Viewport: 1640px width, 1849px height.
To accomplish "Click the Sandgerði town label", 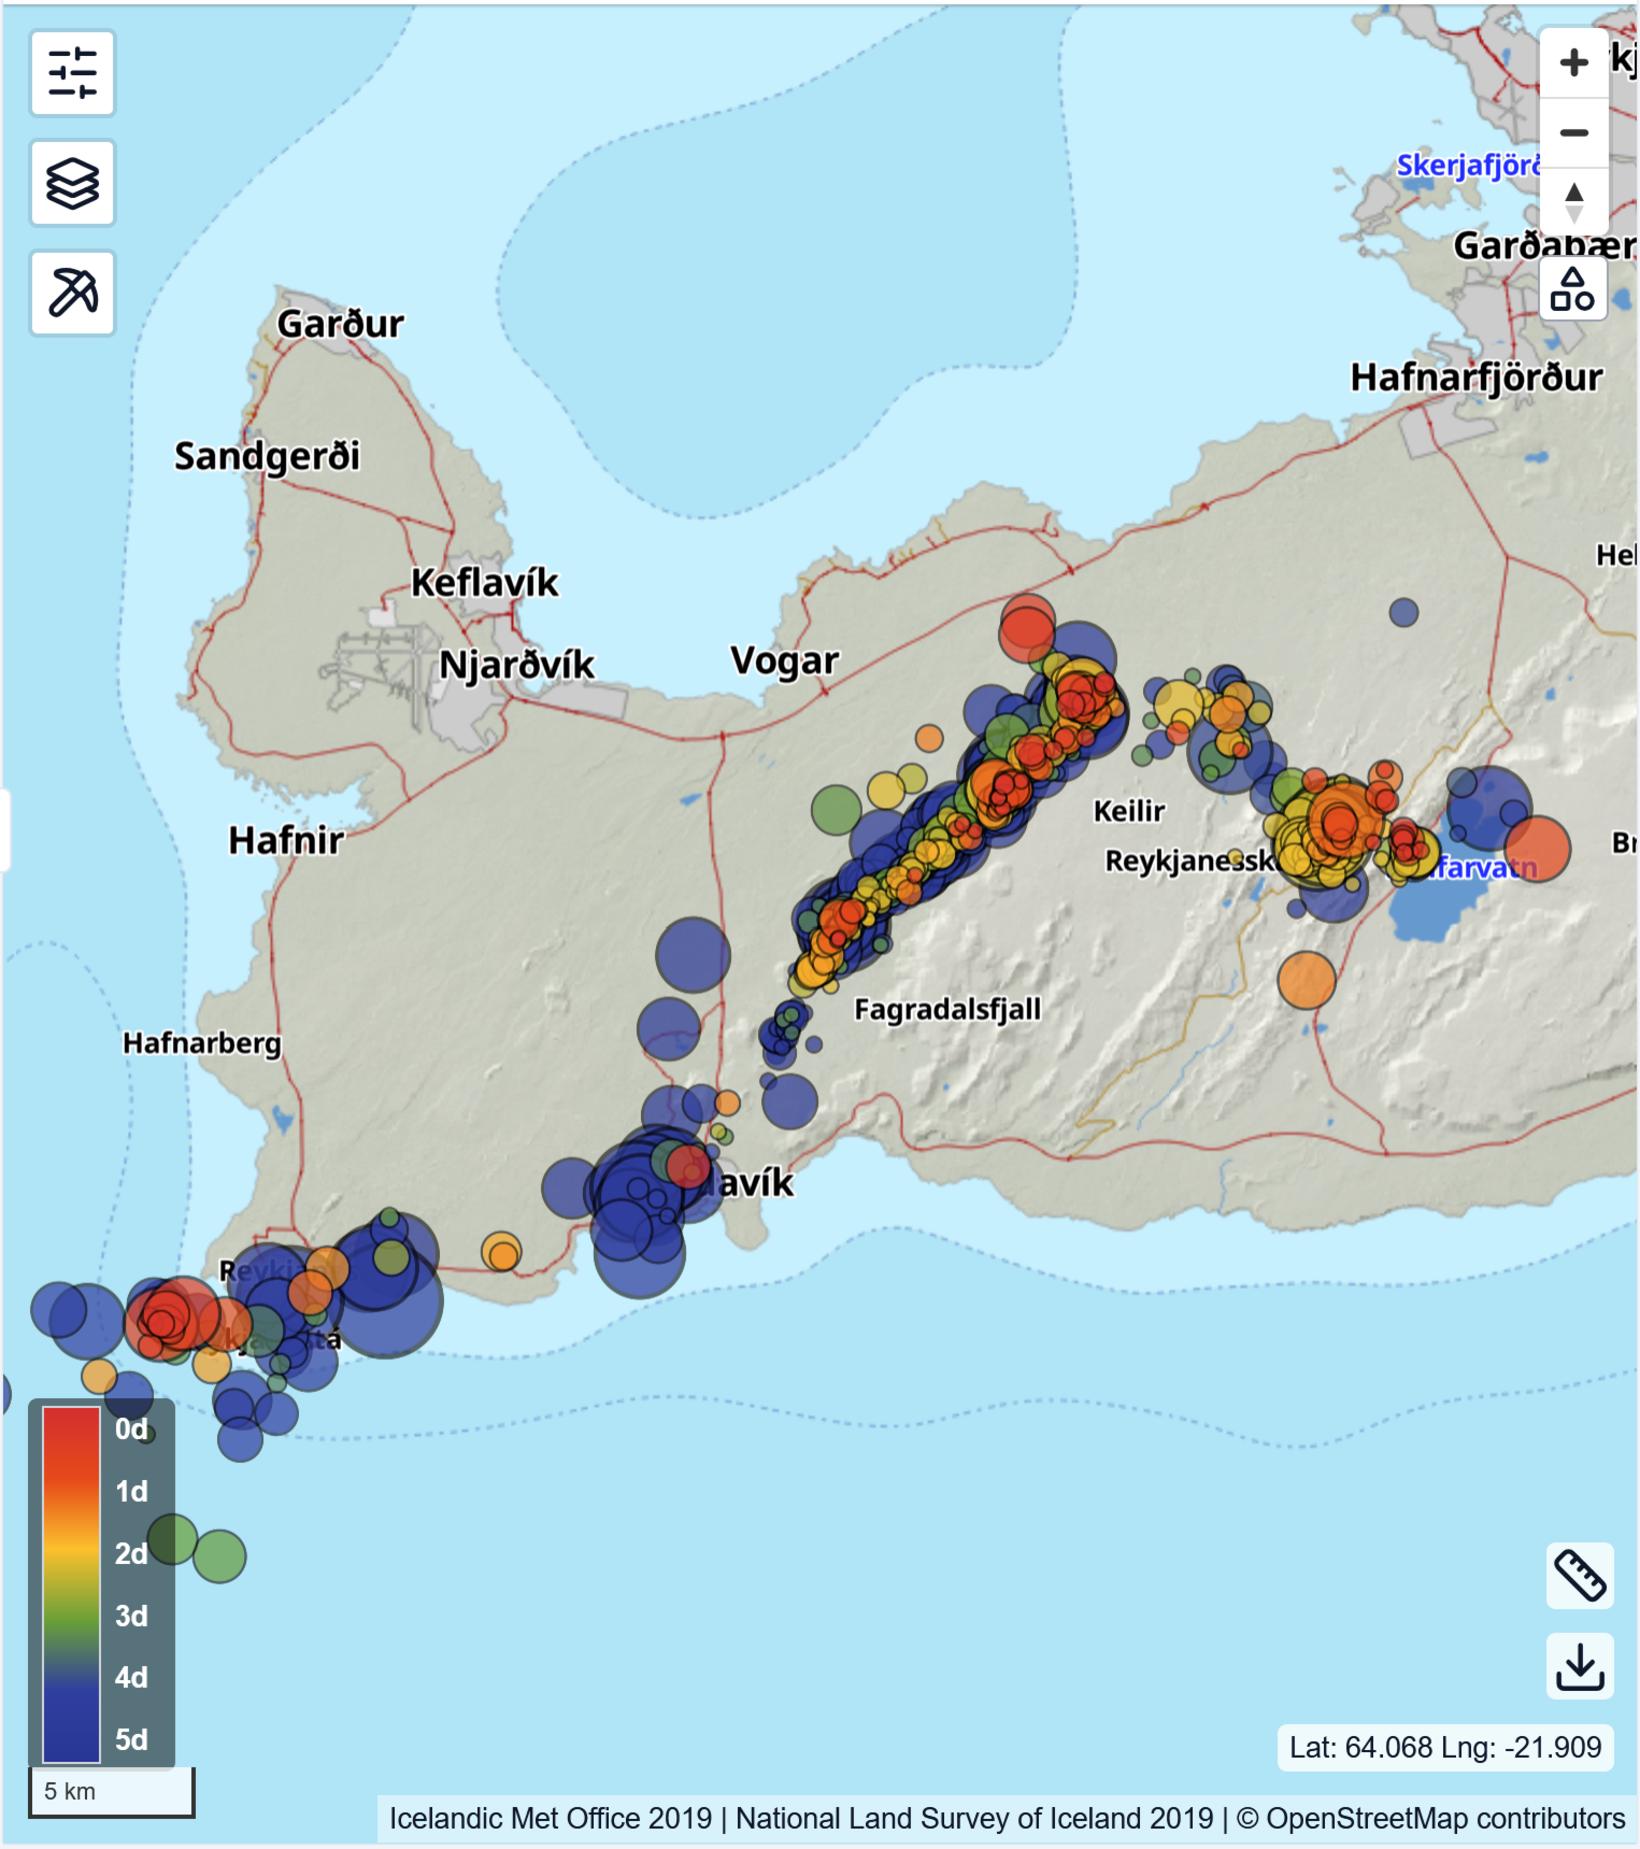I will pyautogui.click(x=267, y=456).
